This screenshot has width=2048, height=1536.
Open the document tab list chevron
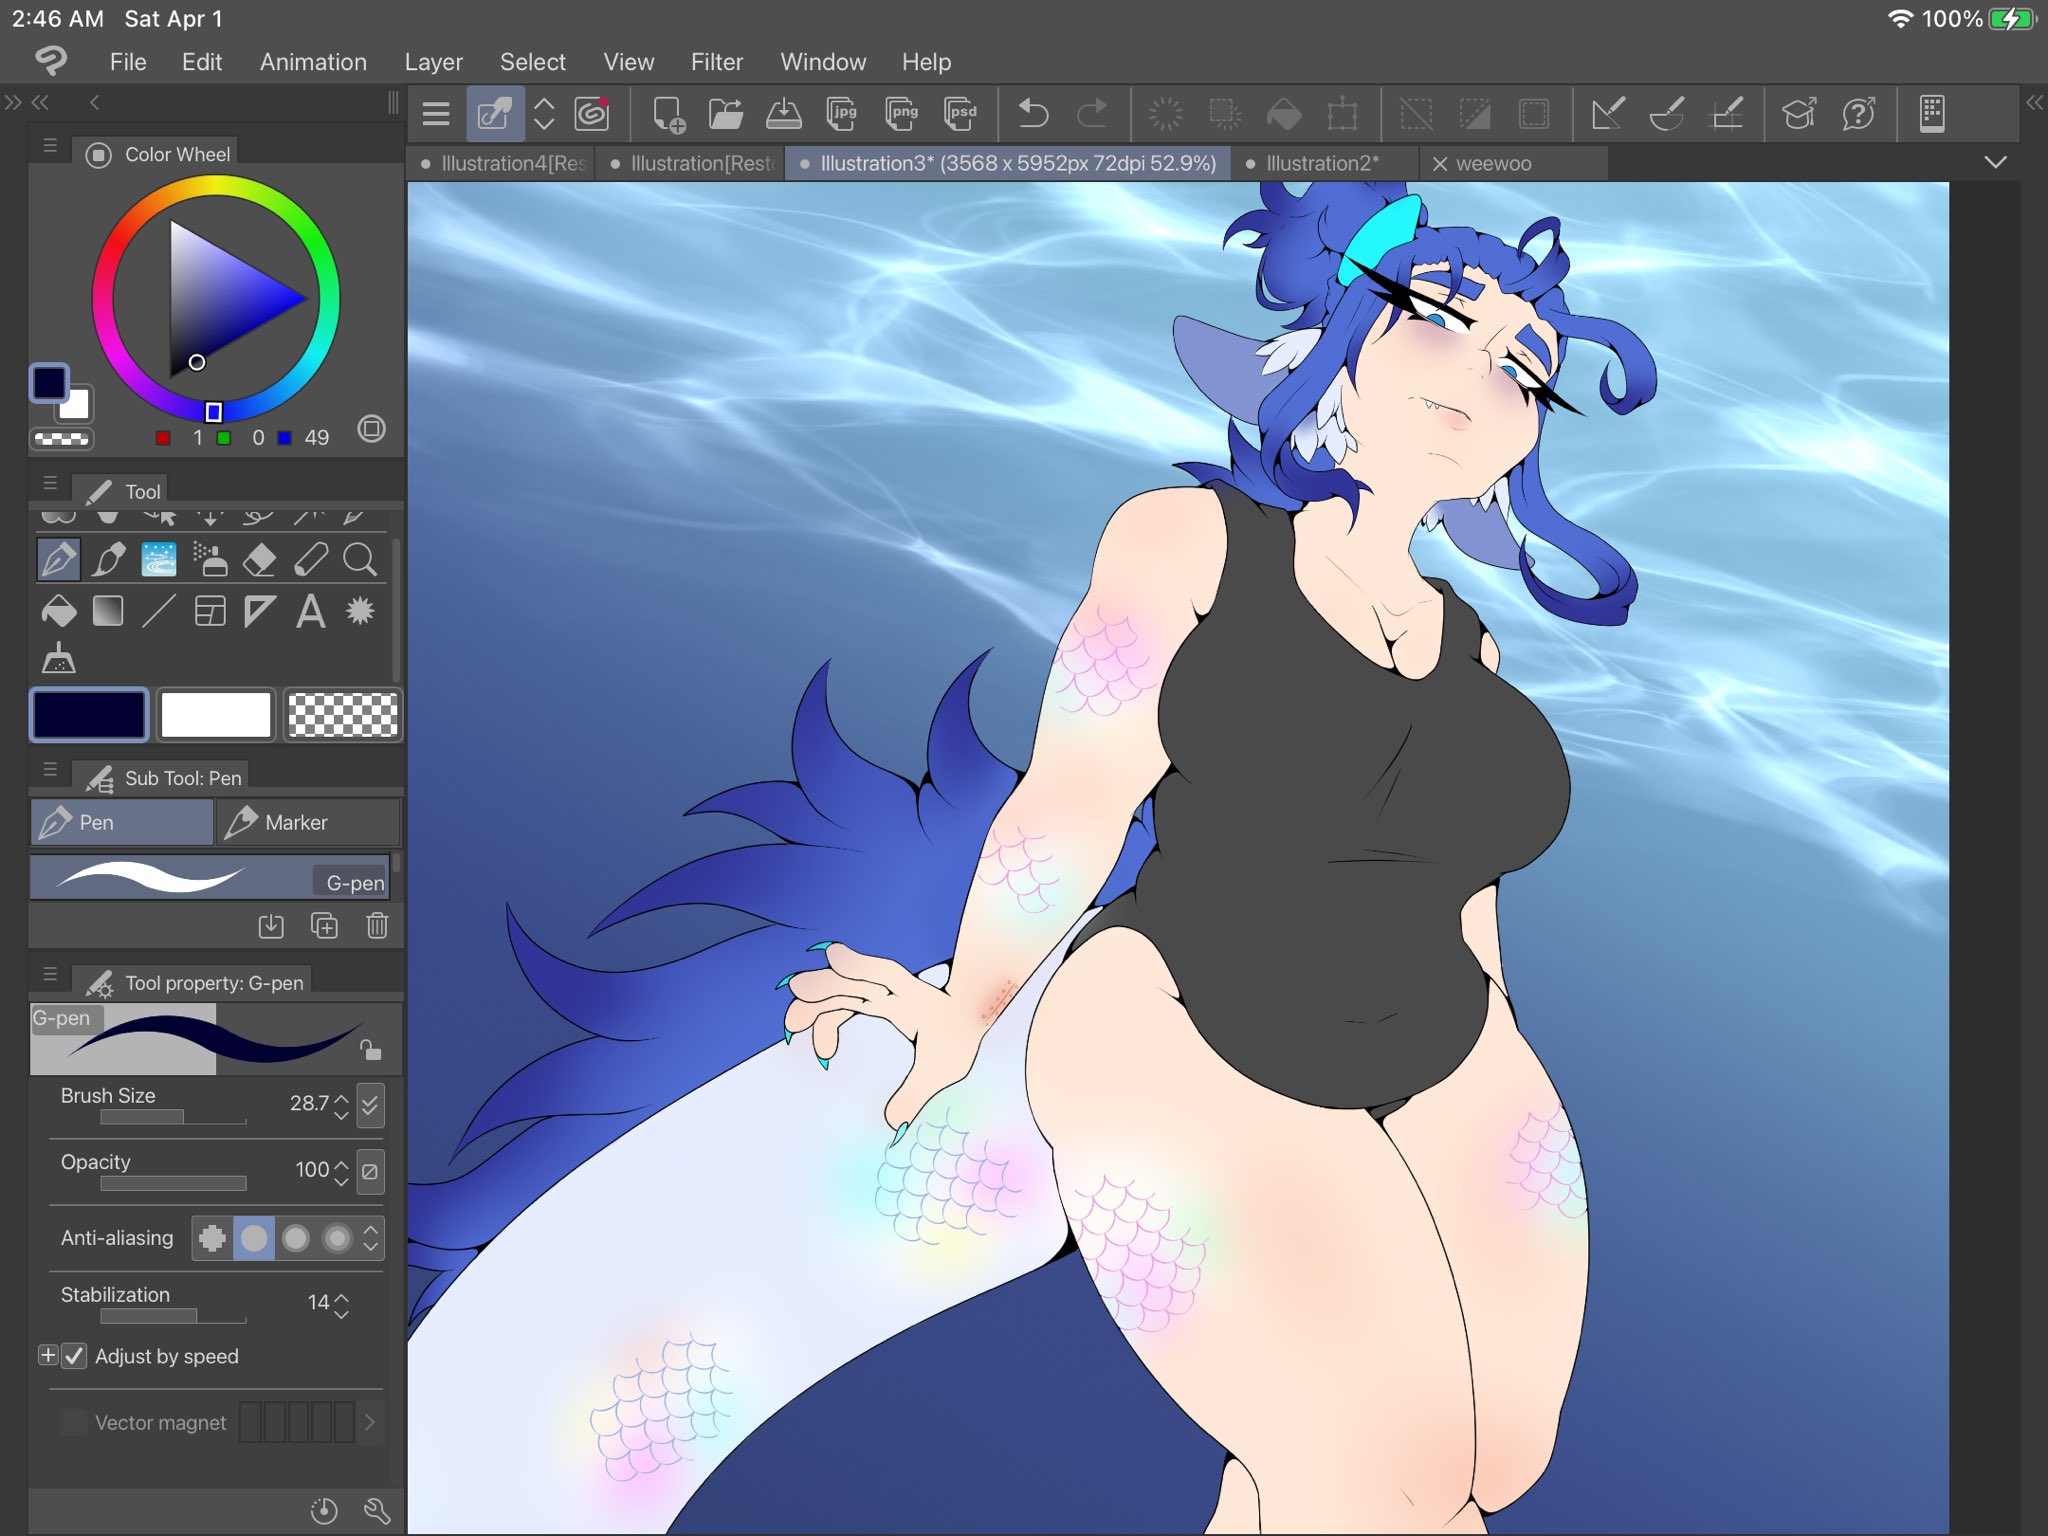pyautogui.click(x=1995, y=163)
